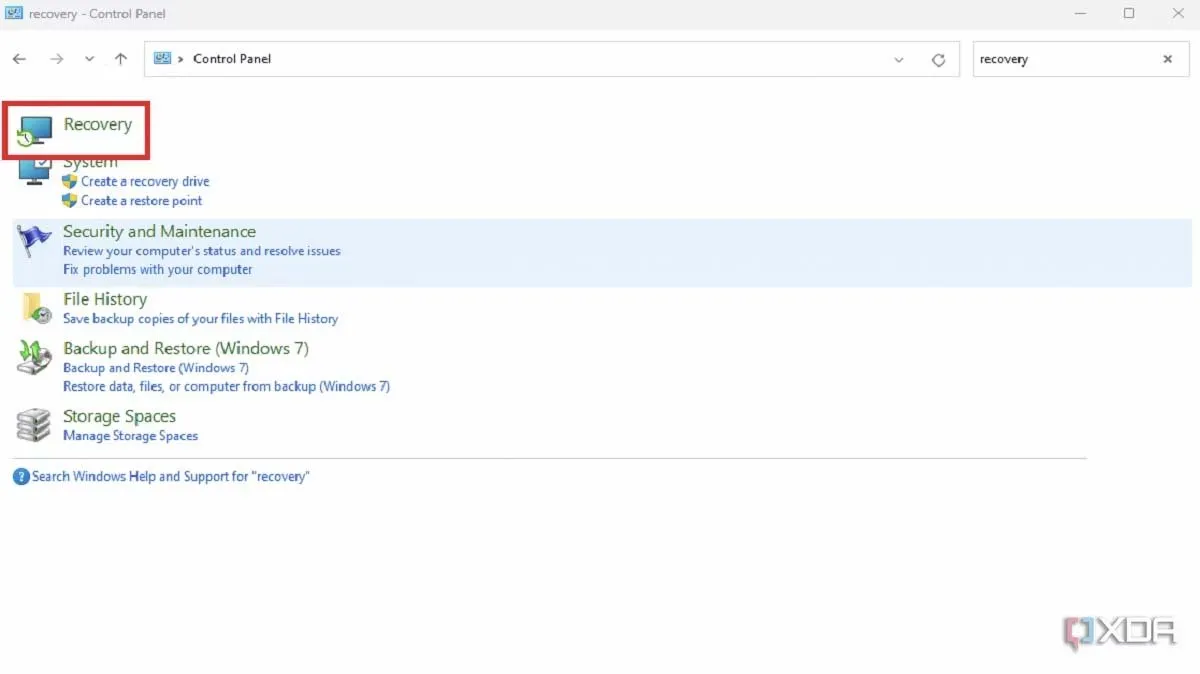Click the File History folder icon
1200x674 pixels.
coord(36,308)
